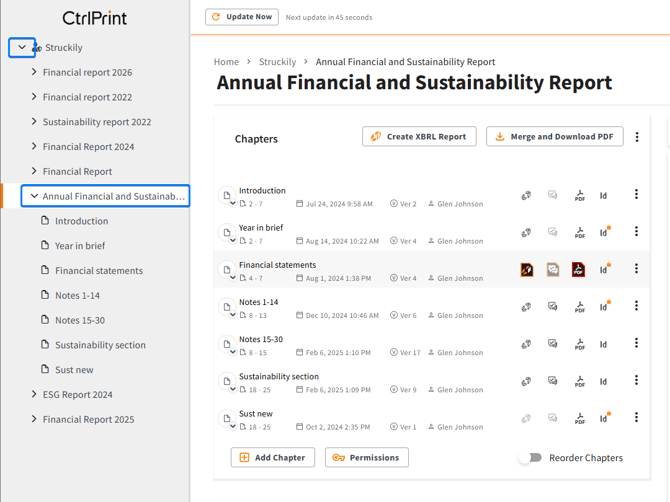The width and height of the screenshot is (670, 502).
Task: Click document icon next to Sust new chapter
Action: [x=227, y=419]
